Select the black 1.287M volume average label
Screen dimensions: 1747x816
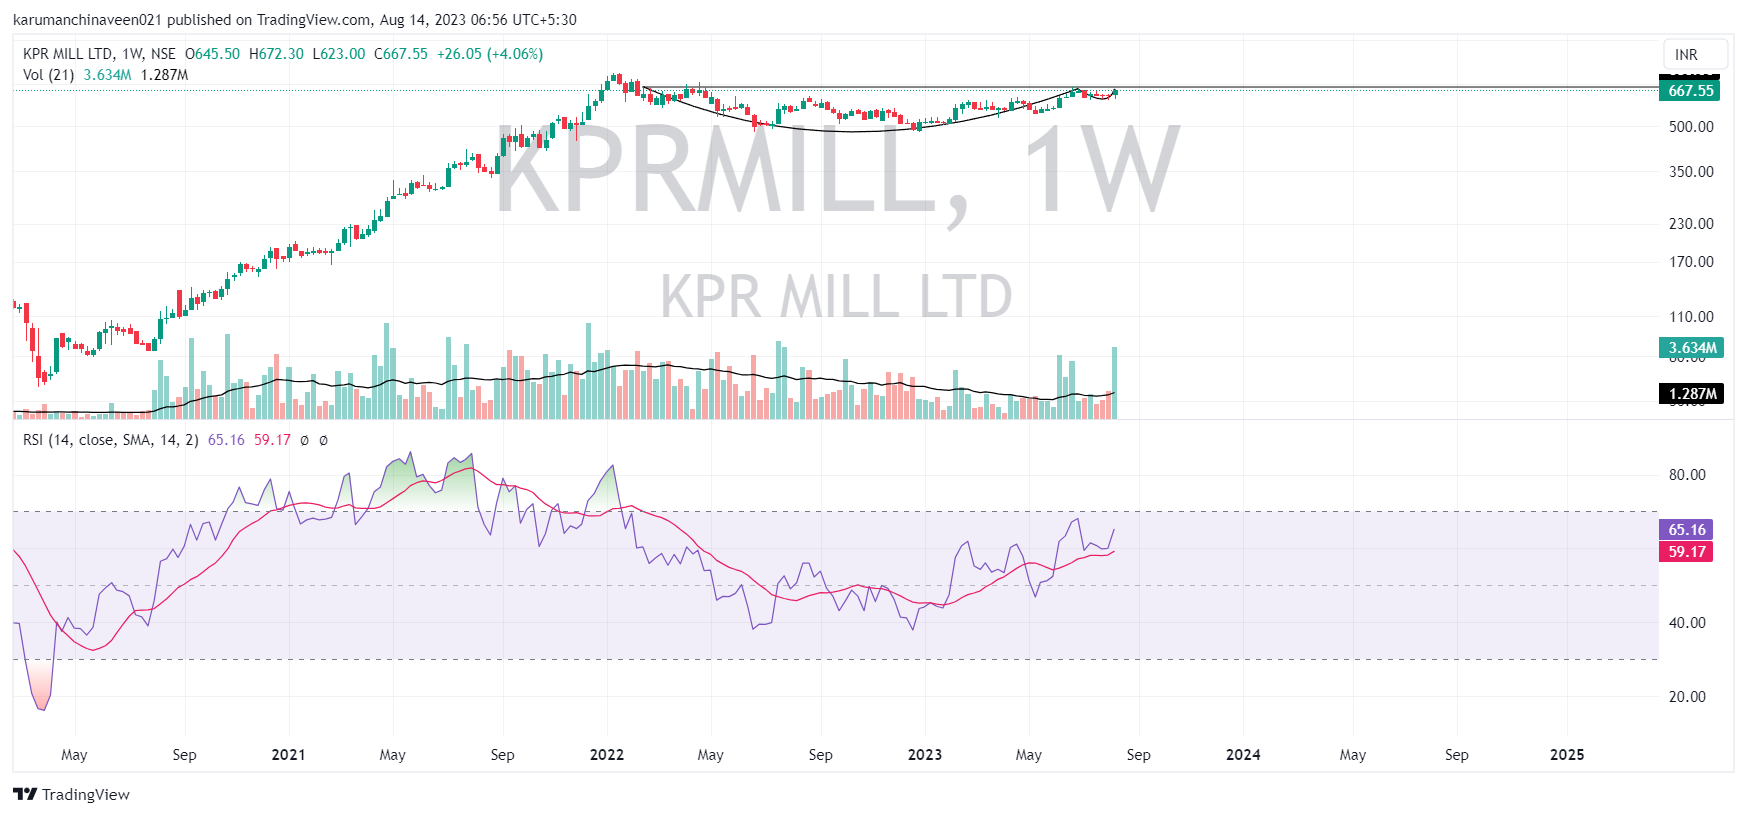[1690, 394]
